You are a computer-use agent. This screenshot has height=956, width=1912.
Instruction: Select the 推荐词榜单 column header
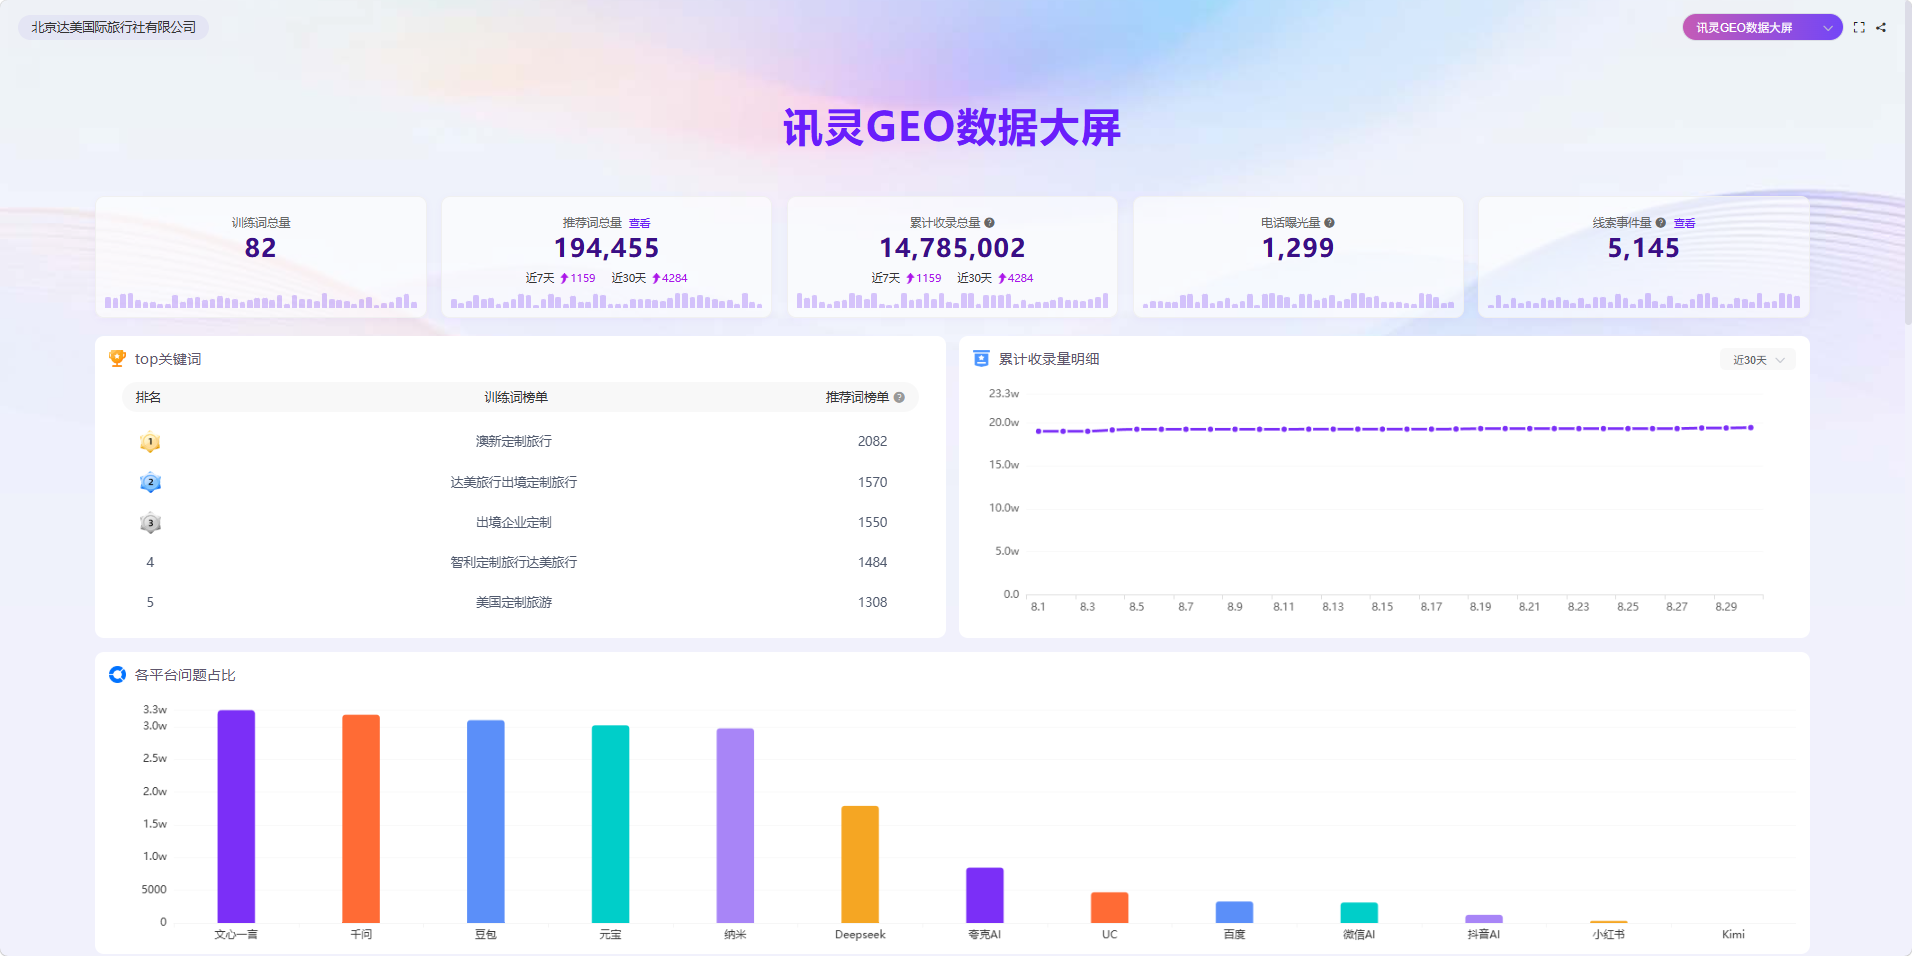click(x=857, y=398)
